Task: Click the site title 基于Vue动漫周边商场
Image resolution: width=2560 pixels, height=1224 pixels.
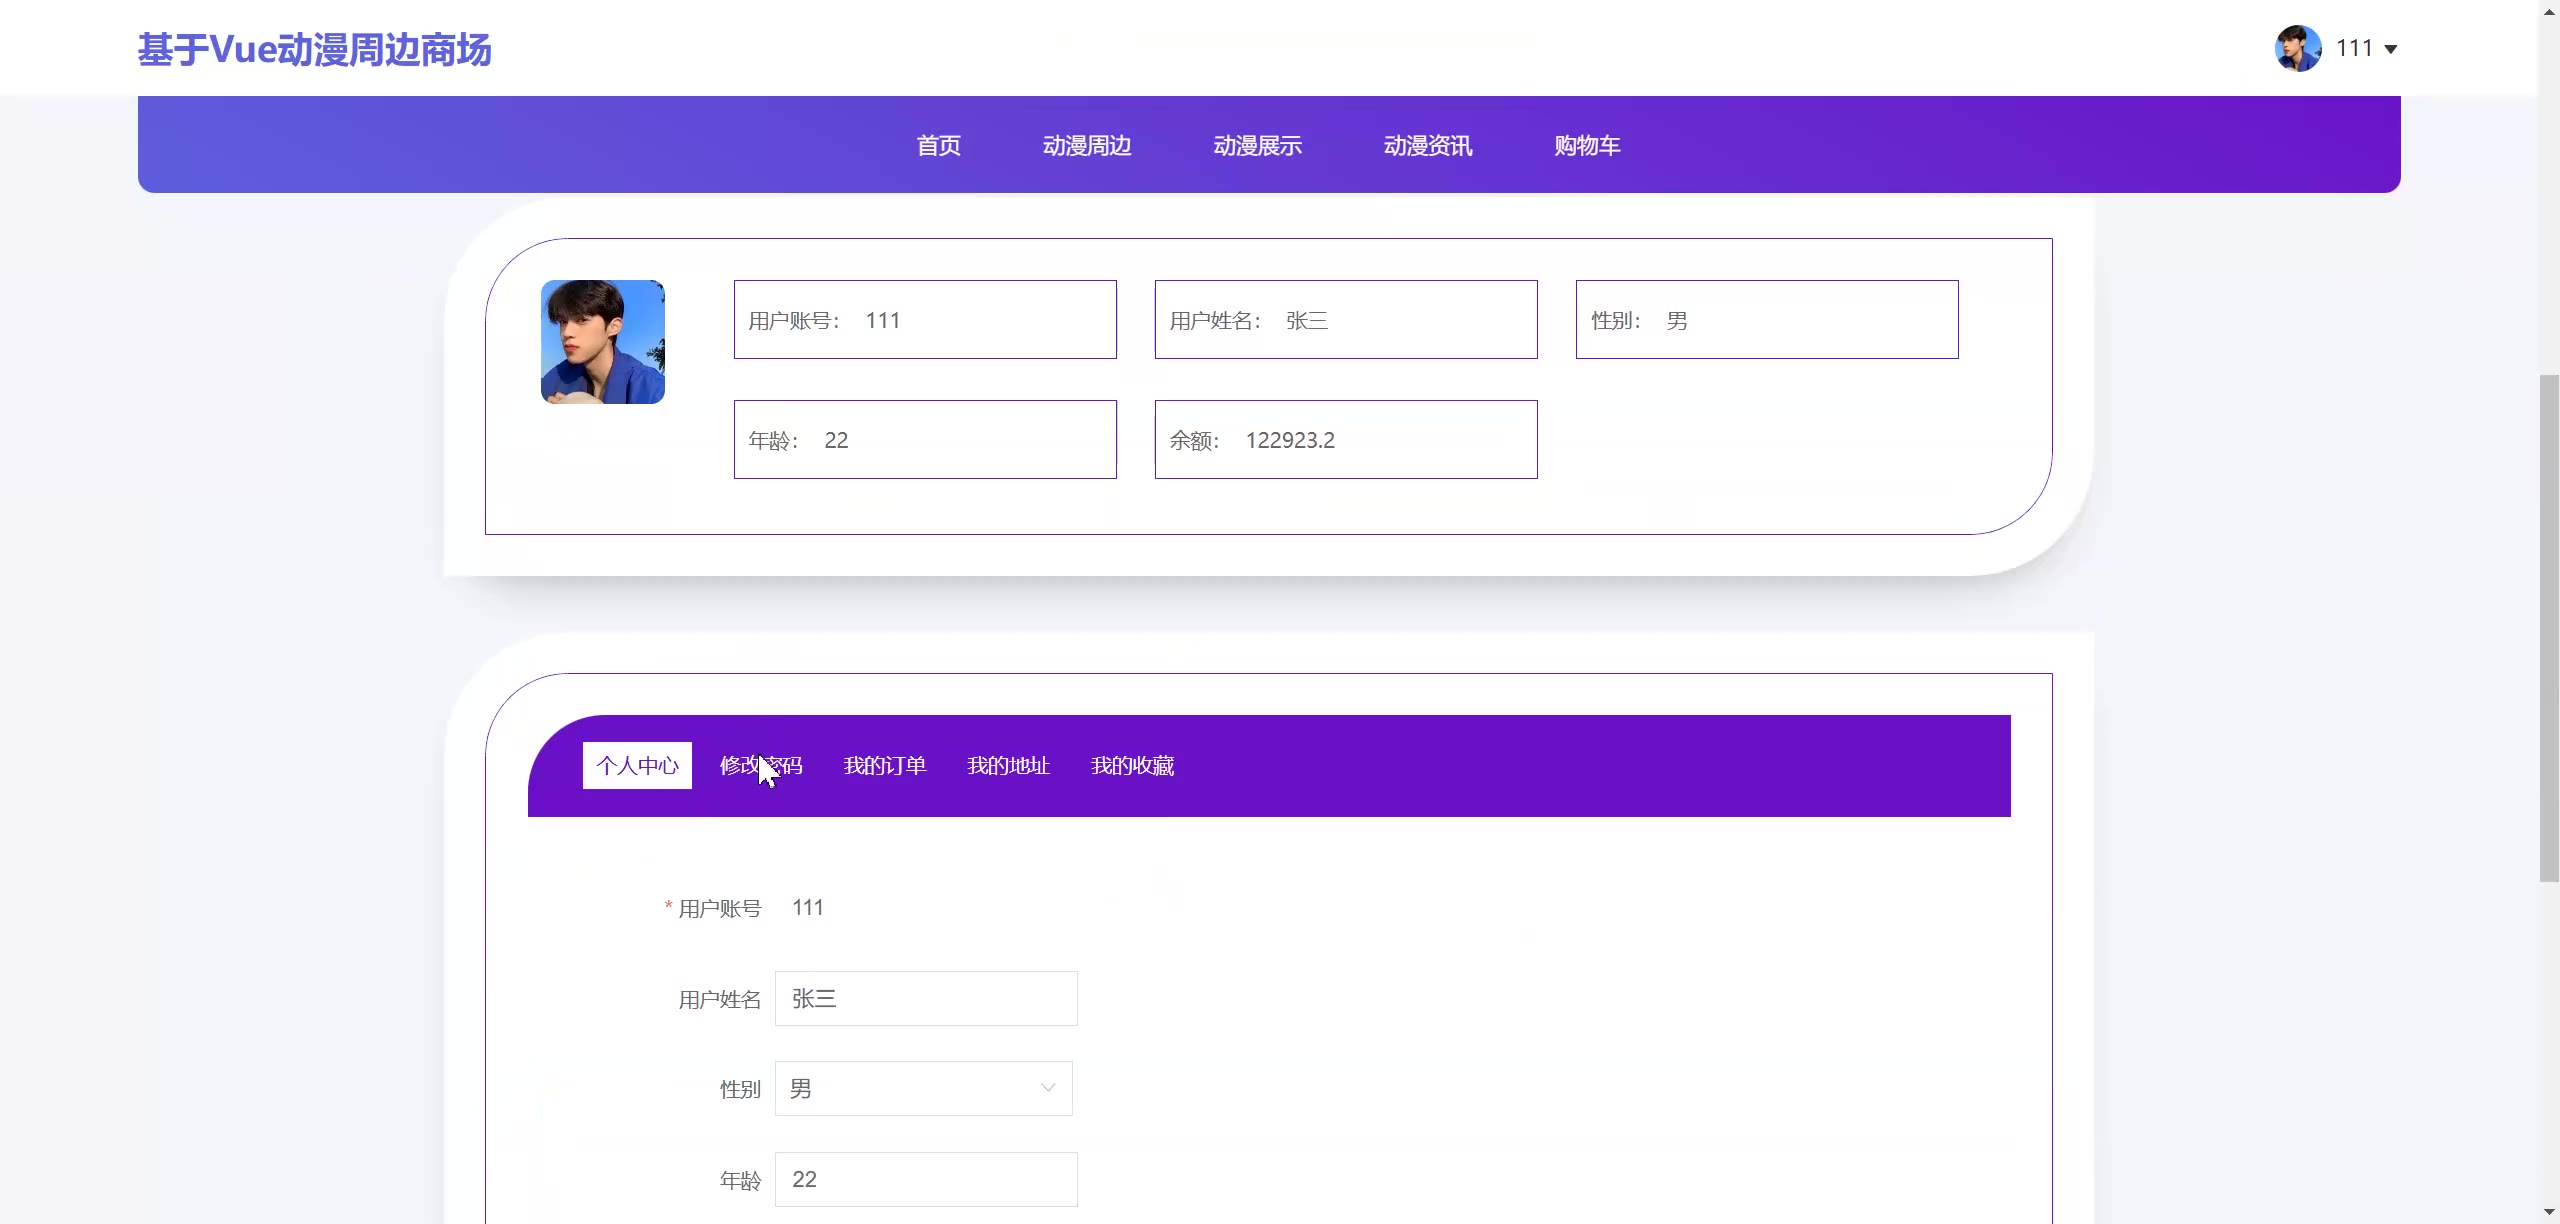Action: (x=314, y=50)
